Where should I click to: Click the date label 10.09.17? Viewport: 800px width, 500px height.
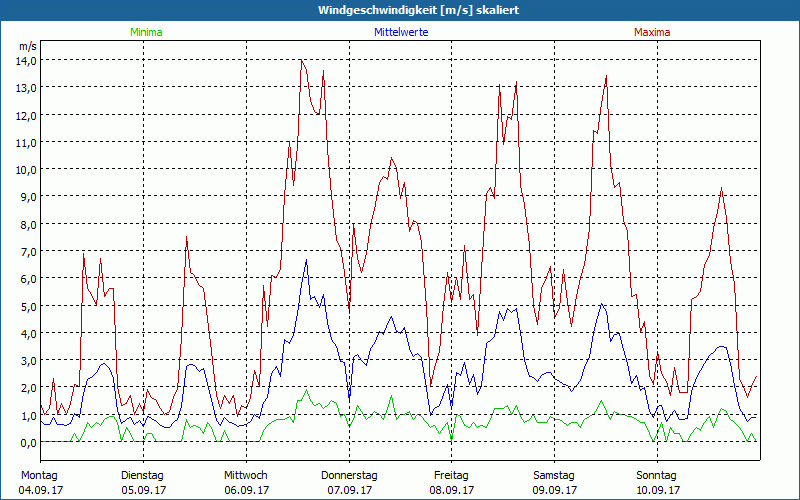pos(658,490)
